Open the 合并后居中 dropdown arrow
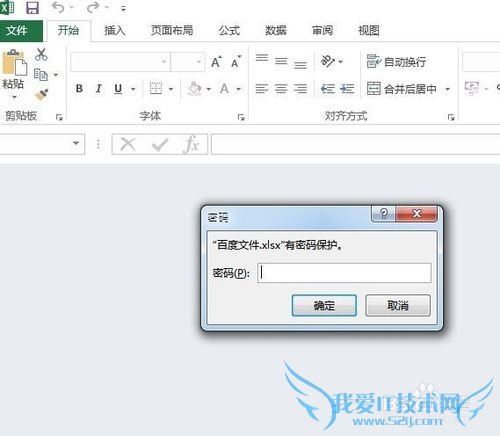The height and width of the screenshot is (436, 500). [448, 89]
